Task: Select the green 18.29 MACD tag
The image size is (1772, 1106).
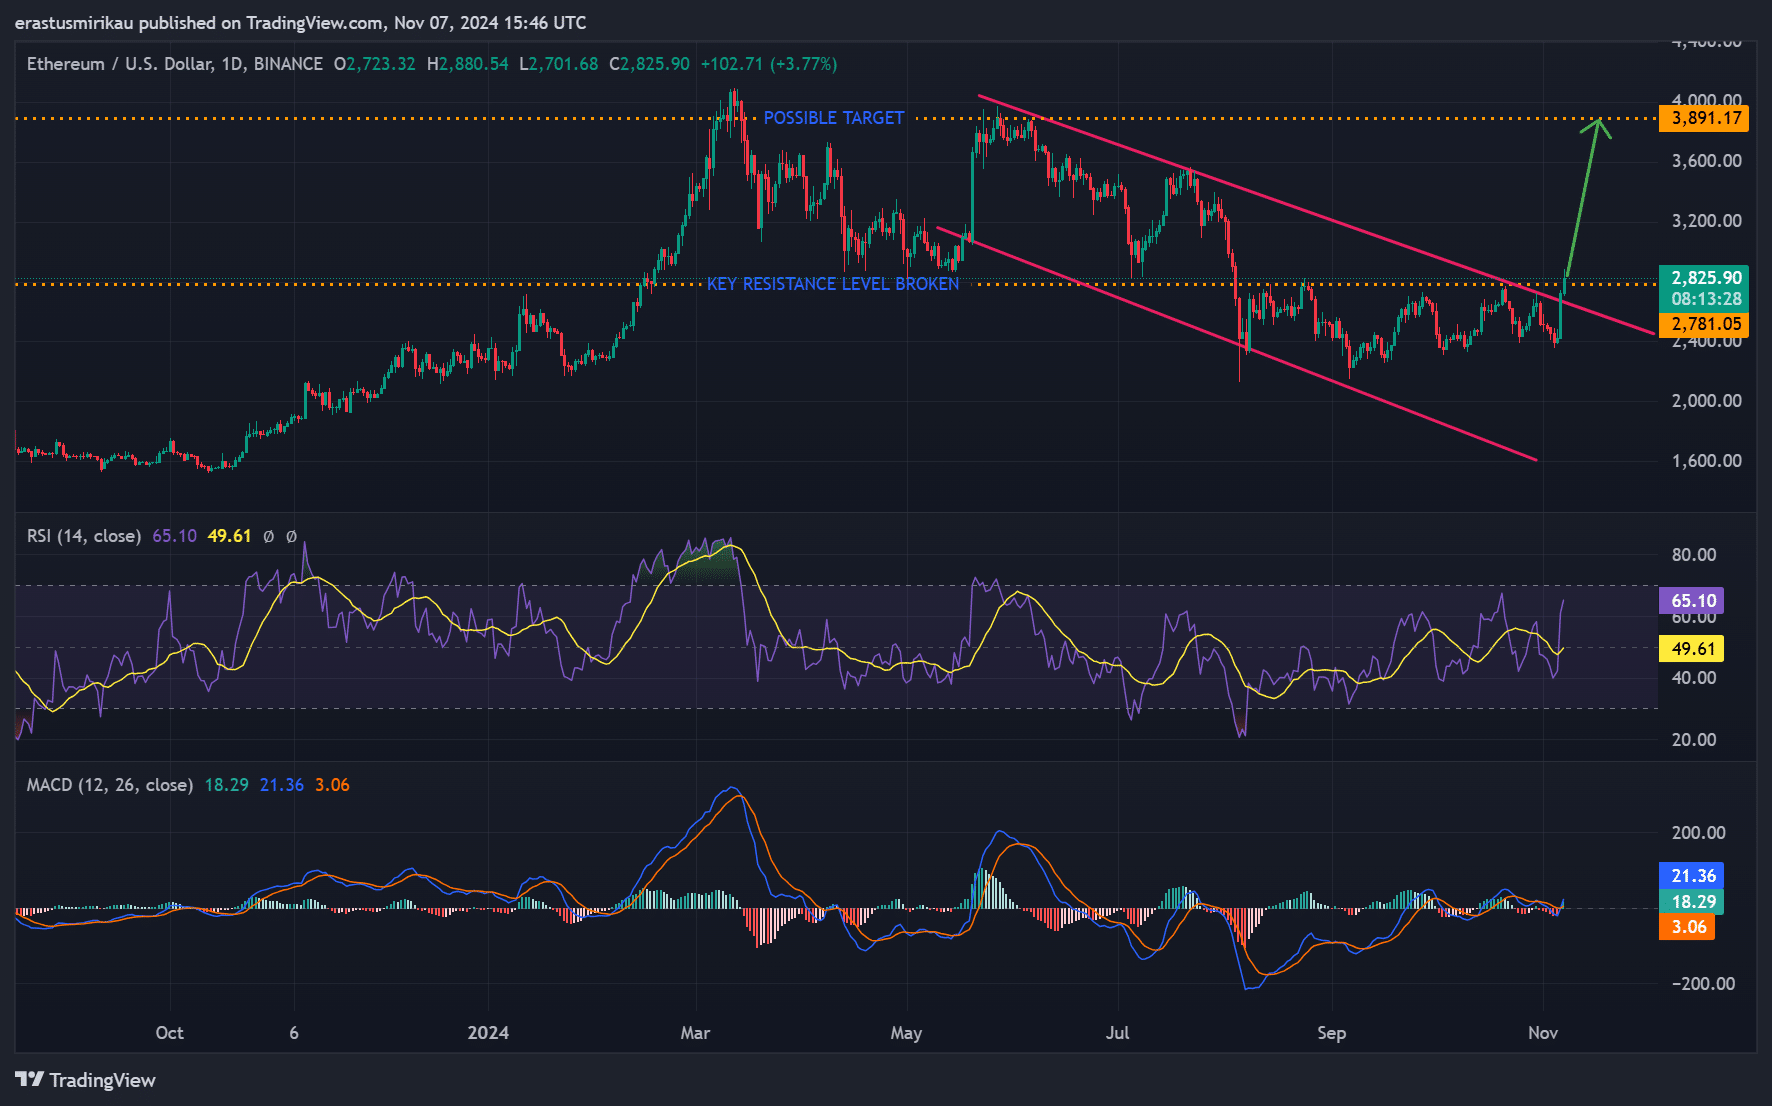Action: pos(1692,901)
